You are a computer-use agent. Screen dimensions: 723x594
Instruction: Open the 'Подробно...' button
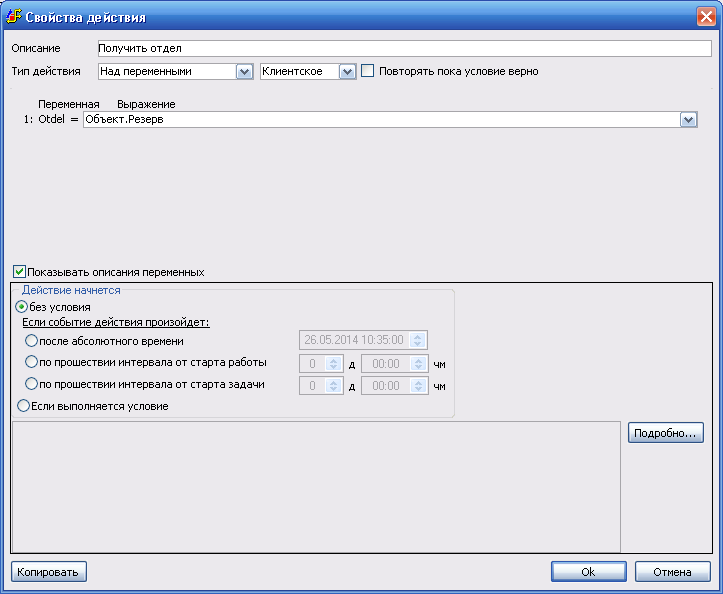pos(665,433)
